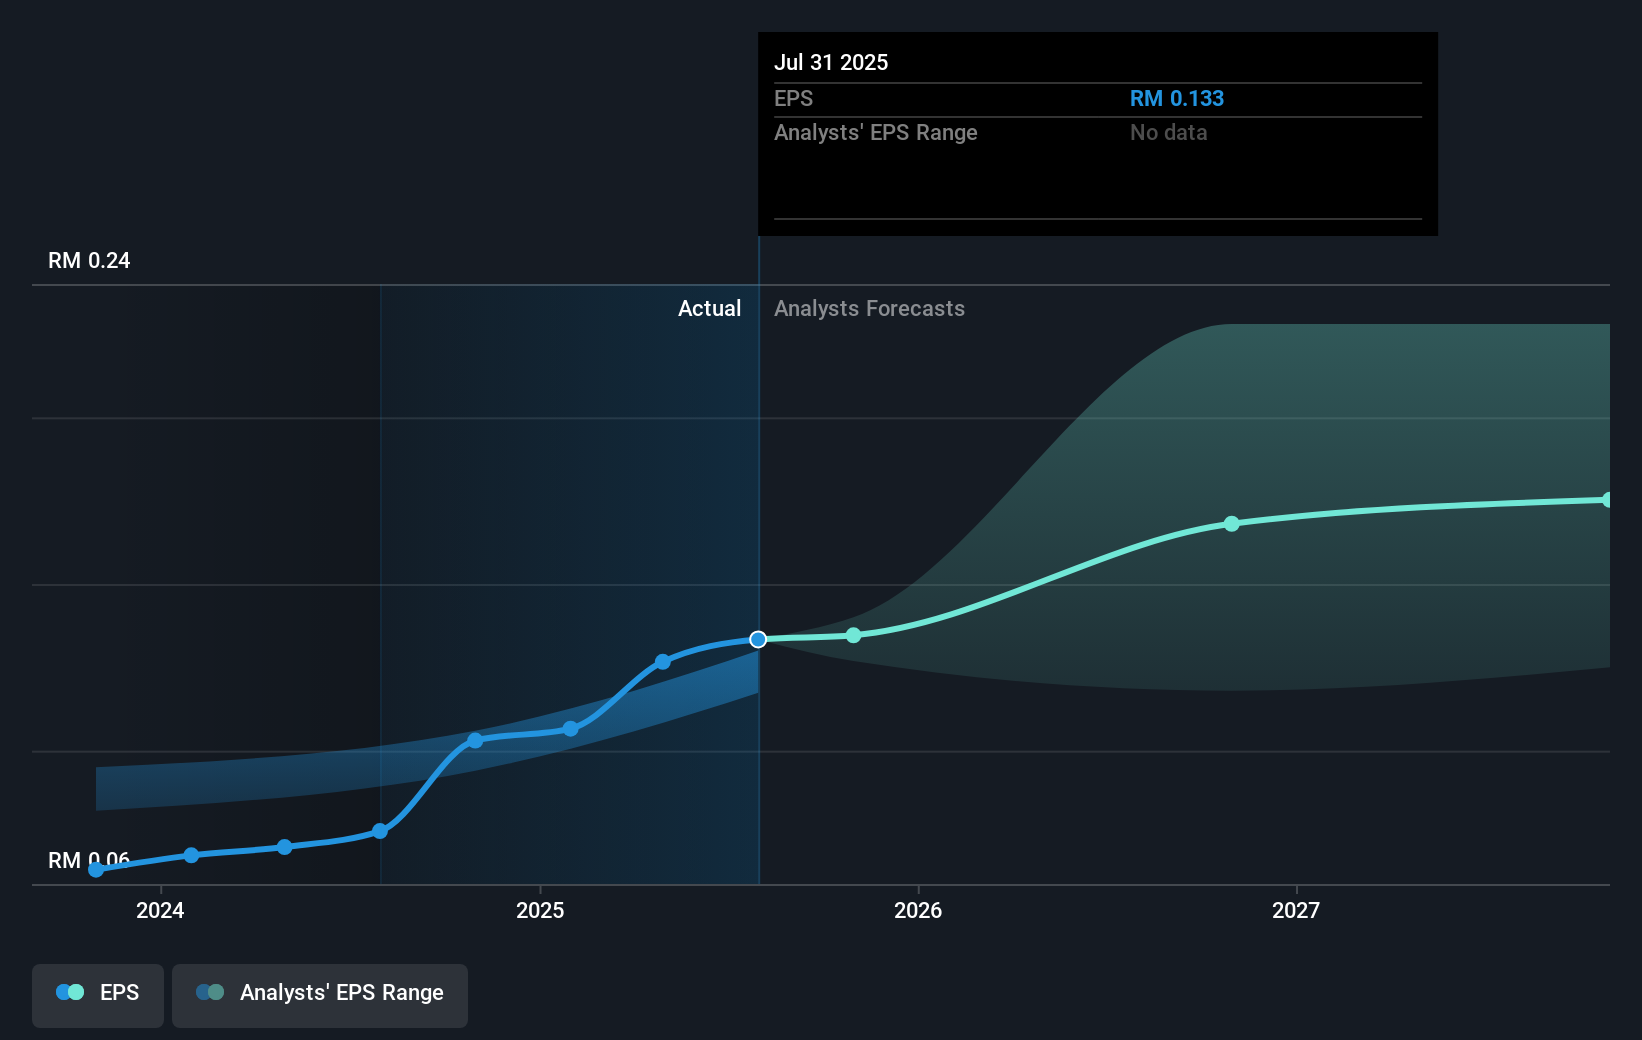The image size is (1642, 1040).
Task: Select the teal data point right after the Actual divider
Action: (853, 635)
